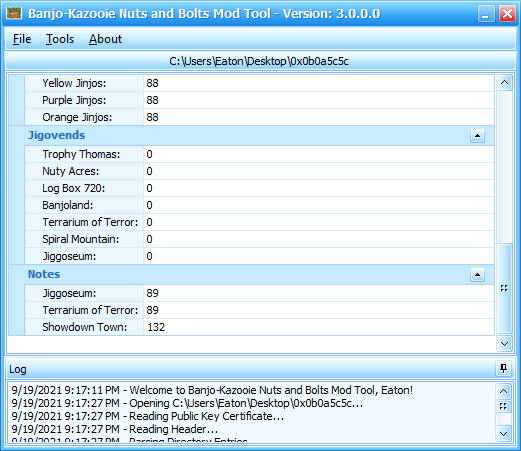
Task: Edit Jigovends Jiggoseum value field
Action: tap(319, 256)
